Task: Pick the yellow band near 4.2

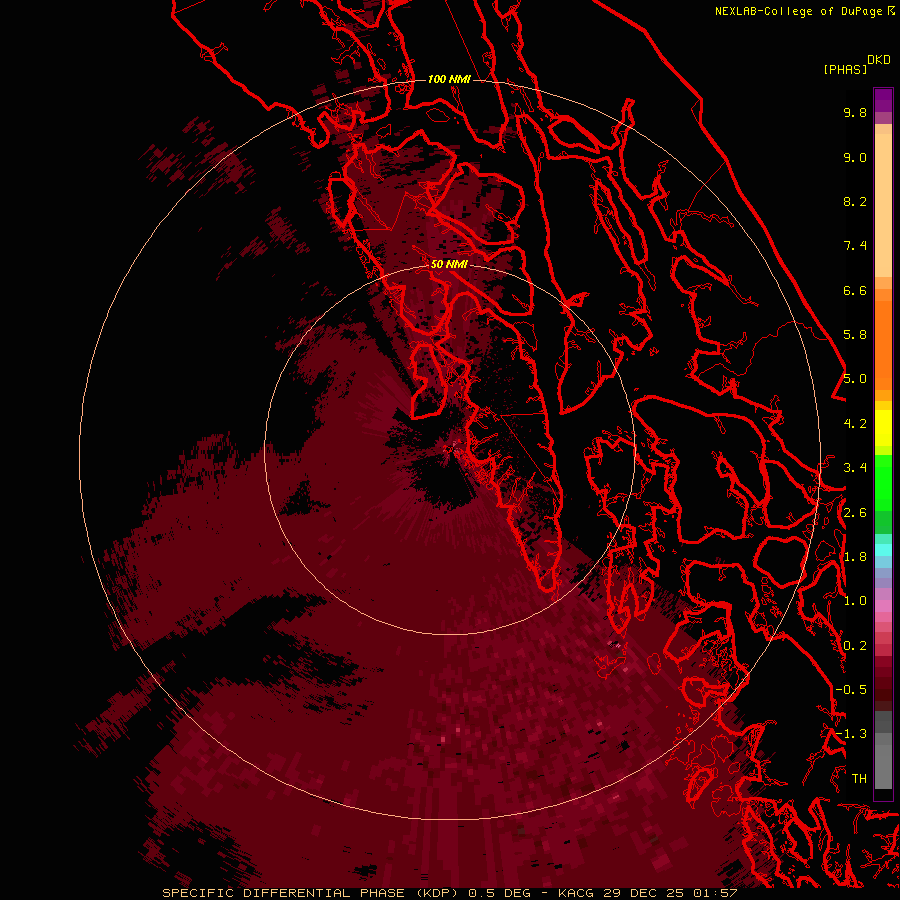Action: [883, 428]
